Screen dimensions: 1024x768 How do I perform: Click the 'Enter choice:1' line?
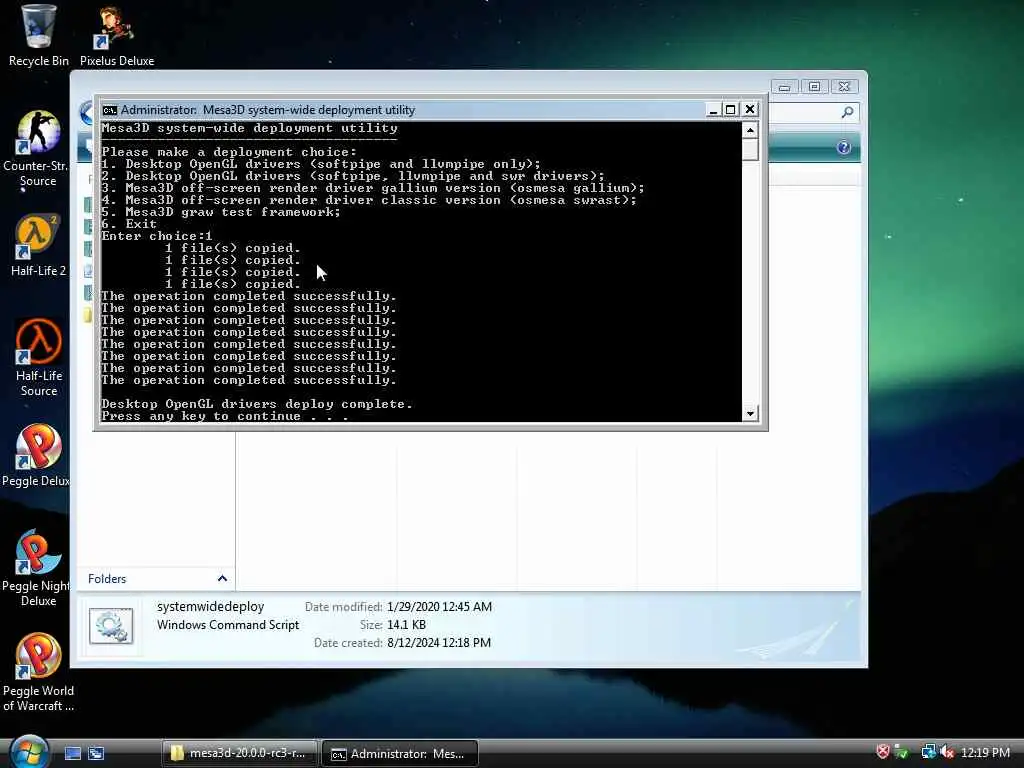coord(157,236)
